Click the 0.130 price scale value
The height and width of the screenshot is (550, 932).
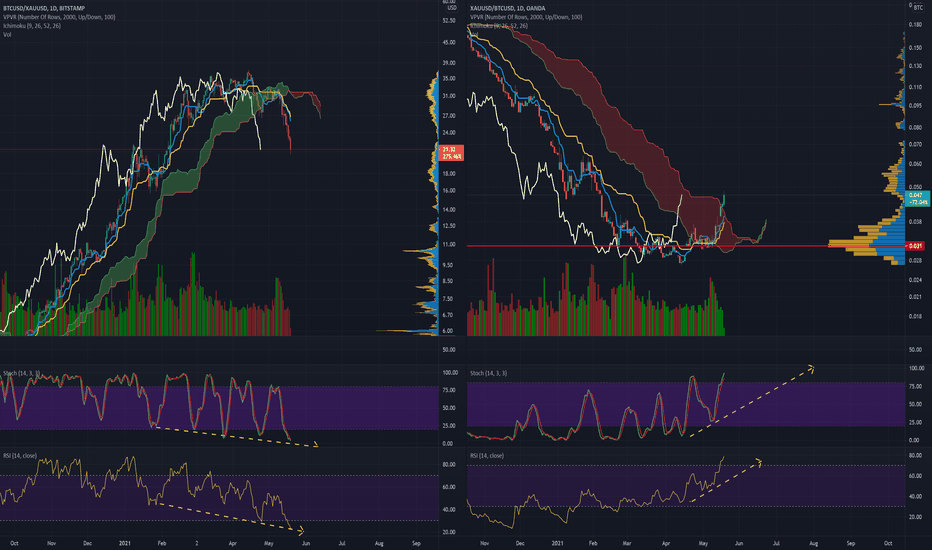915,66
